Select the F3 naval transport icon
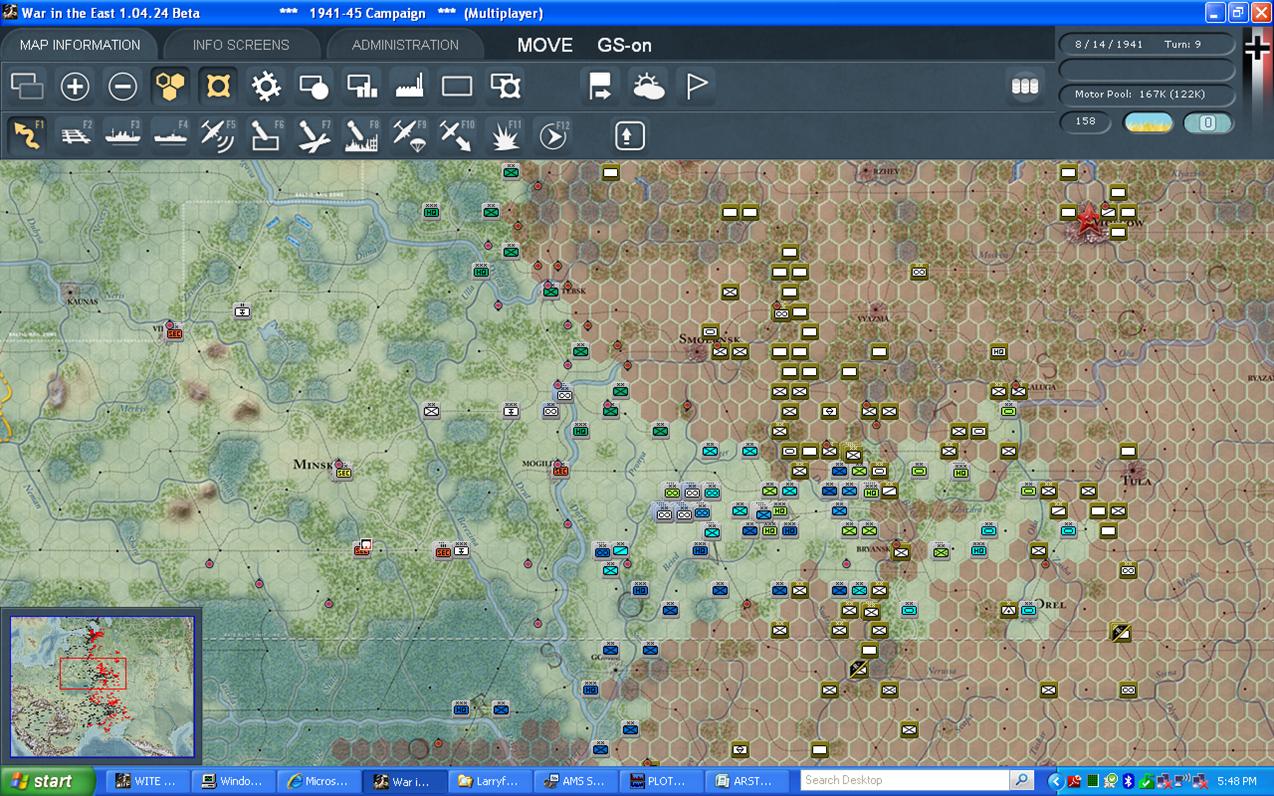The width and height of the screenshot is (1274, 796). pos(123,135)
